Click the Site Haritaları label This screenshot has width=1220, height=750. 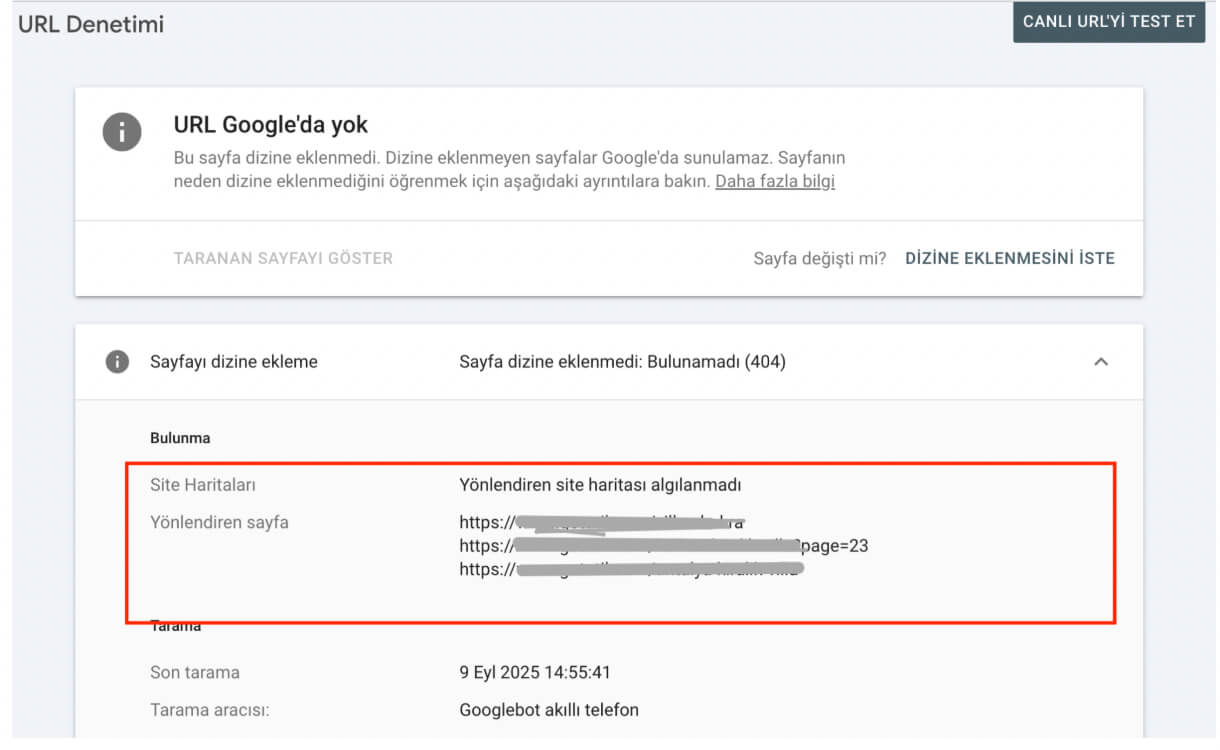tap(203, 485)
